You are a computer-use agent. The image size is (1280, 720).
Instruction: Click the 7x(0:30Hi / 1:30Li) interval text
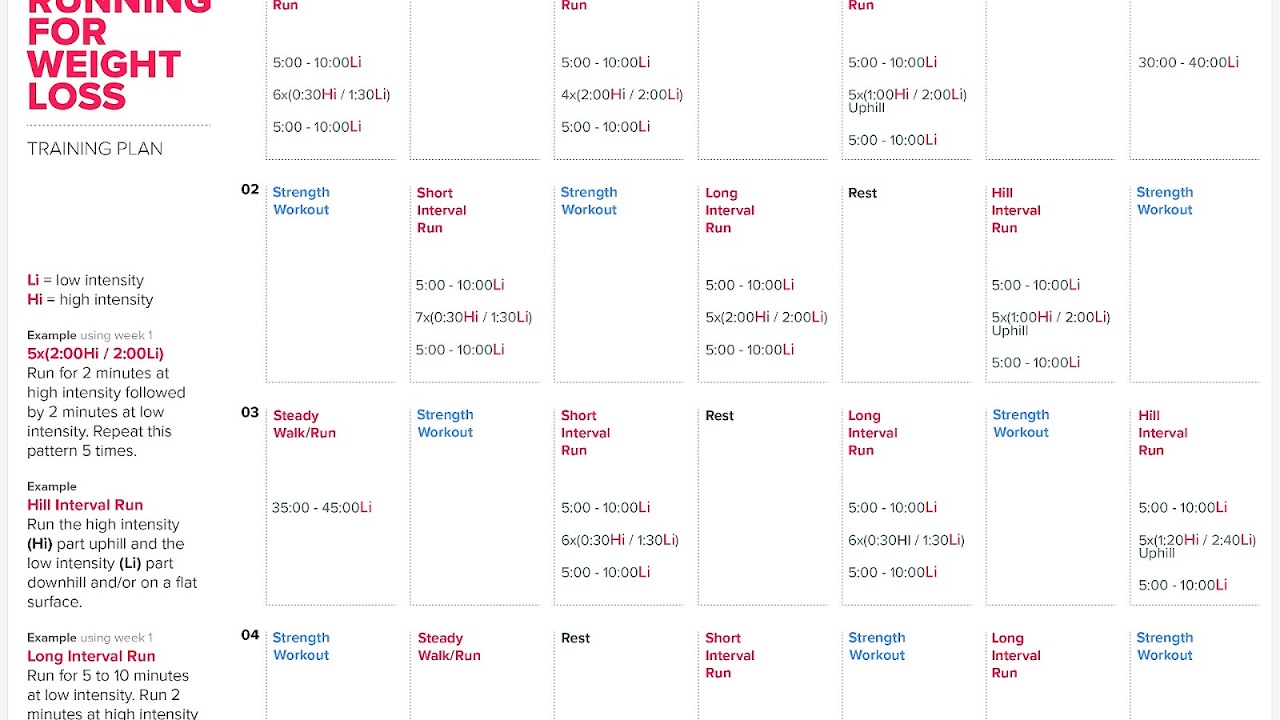pyautogui.click(x=474, y=317)
